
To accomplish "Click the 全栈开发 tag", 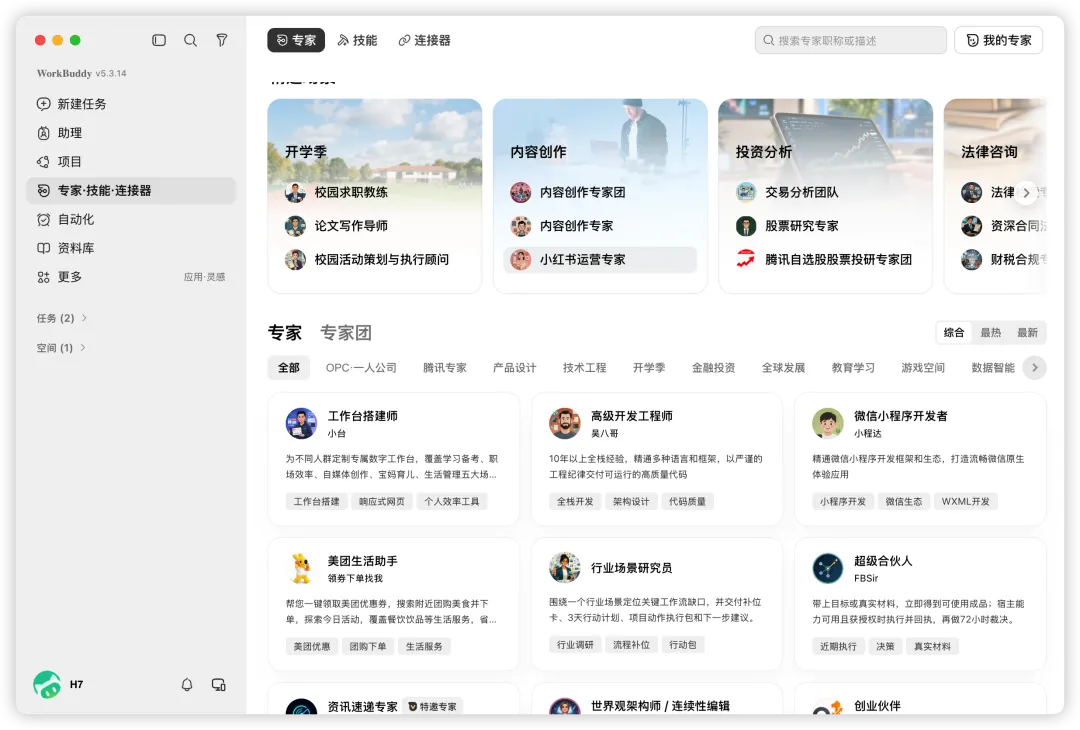I will point(574,501).
